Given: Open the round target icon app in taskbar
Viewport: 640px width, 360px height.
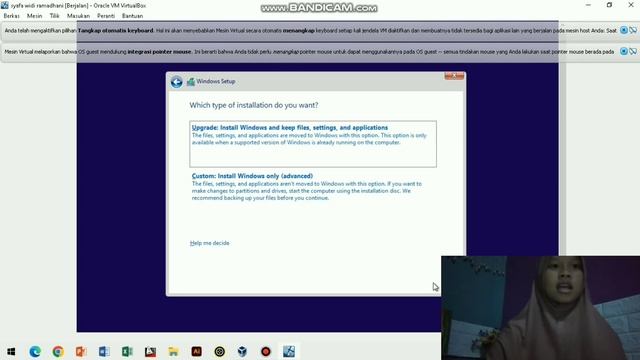Looking at the screenshot, I should click(220, 351).
